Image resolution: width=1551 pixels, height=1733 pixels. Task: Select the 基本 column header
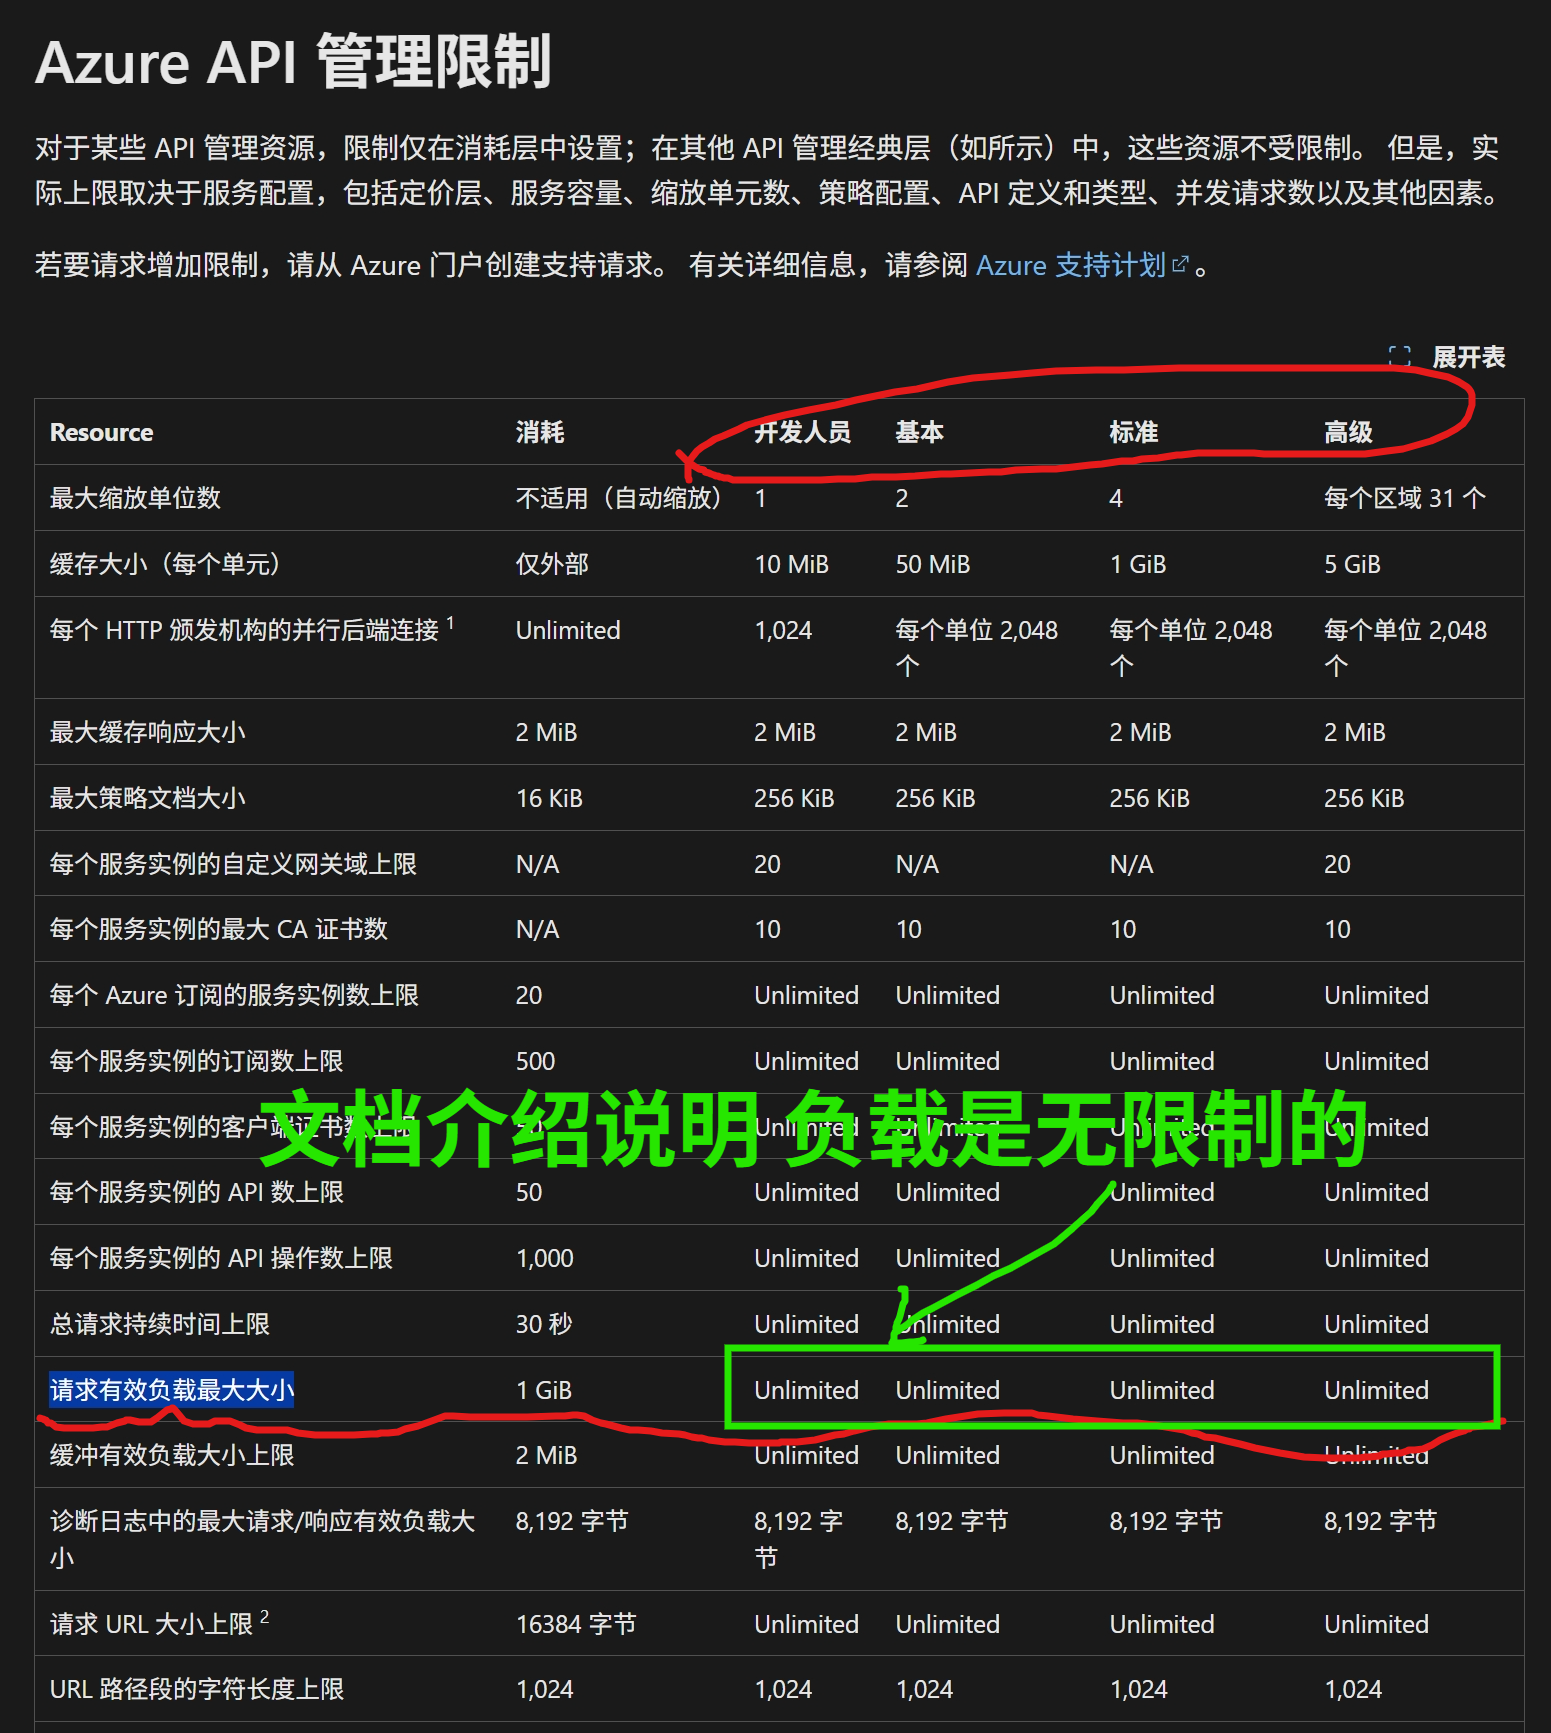tap(919, 432)
